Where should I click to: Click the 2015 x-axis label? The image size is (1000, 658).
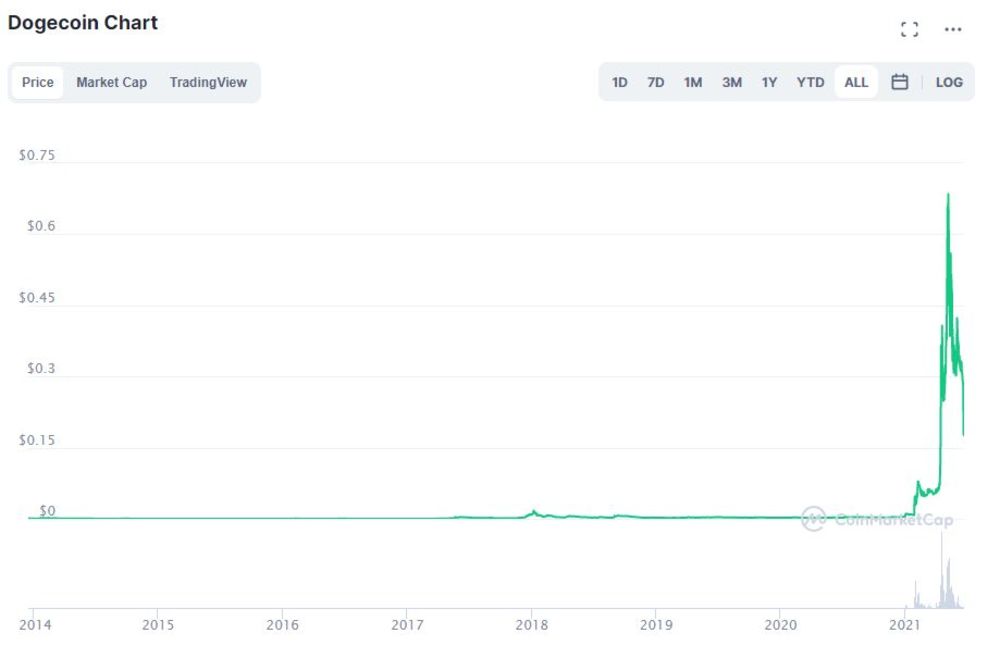158,625
